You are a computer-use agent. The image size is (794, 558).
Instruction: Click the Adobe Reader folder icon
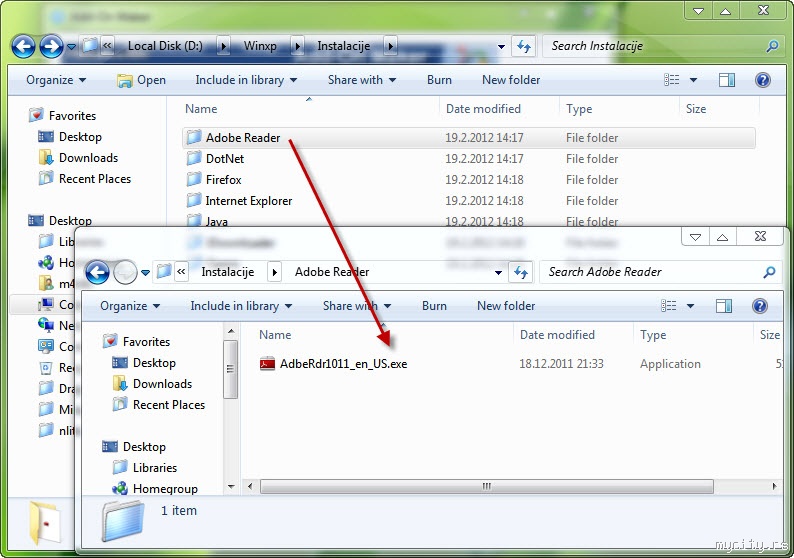[x=193, y=137]
